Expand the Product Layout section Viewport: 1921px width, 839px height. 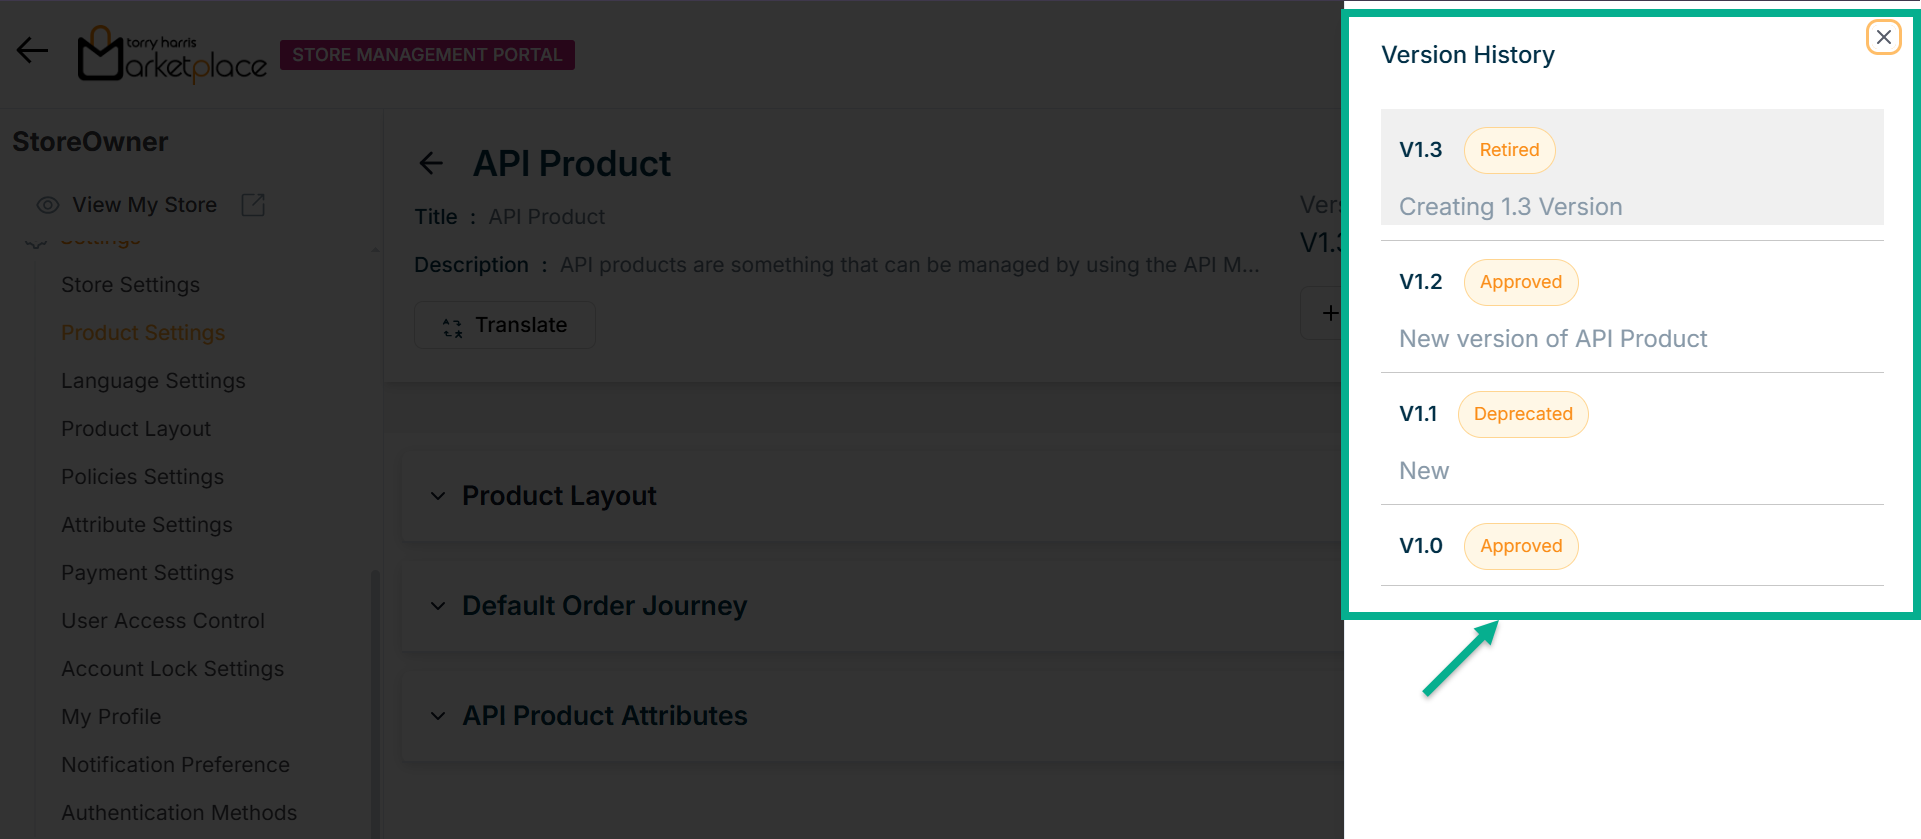(x=438, y=496)
